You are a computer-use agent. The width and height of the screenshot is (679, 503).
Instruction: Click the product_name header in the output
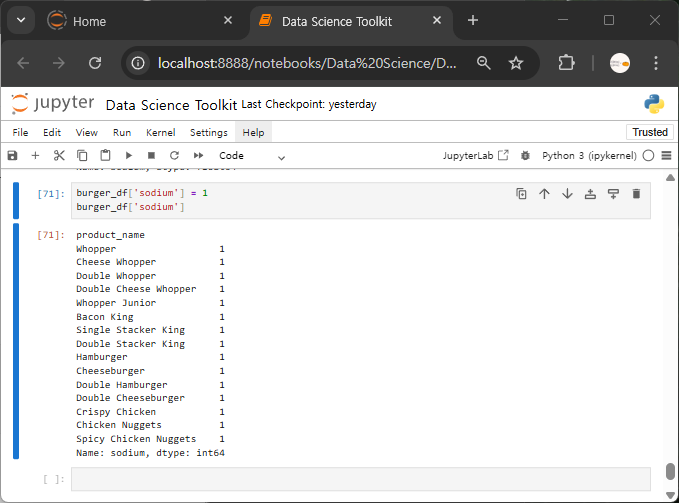click(110, 235)
